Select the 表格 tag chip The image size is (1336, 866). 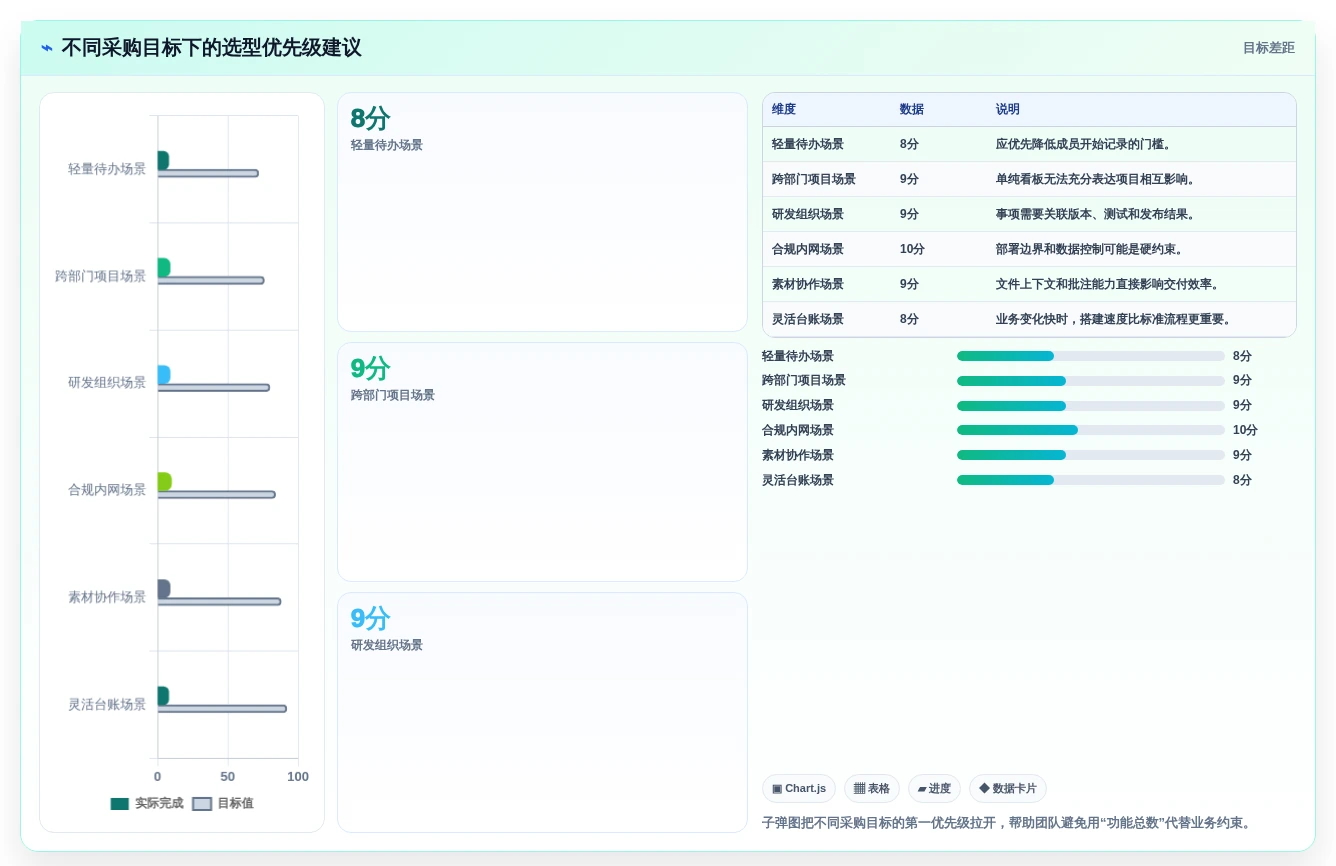tap(872, 788)
